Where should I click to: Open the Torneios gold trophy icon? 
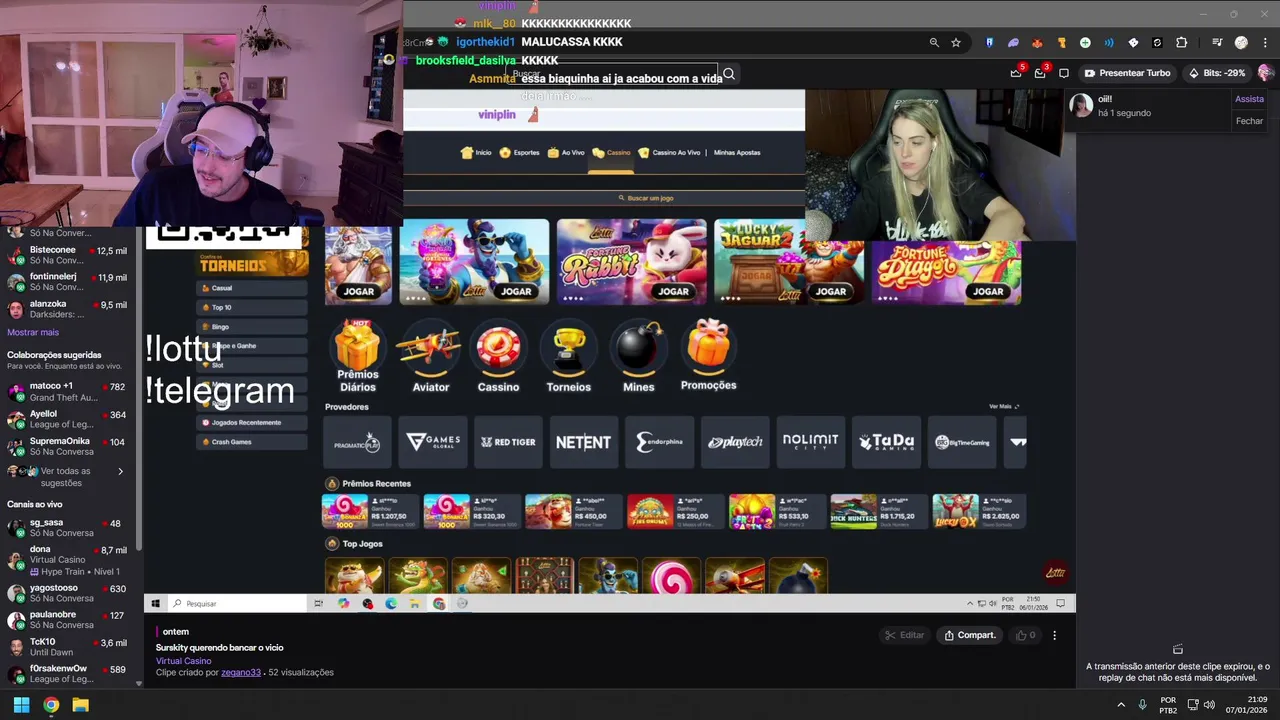click(569, 348)
